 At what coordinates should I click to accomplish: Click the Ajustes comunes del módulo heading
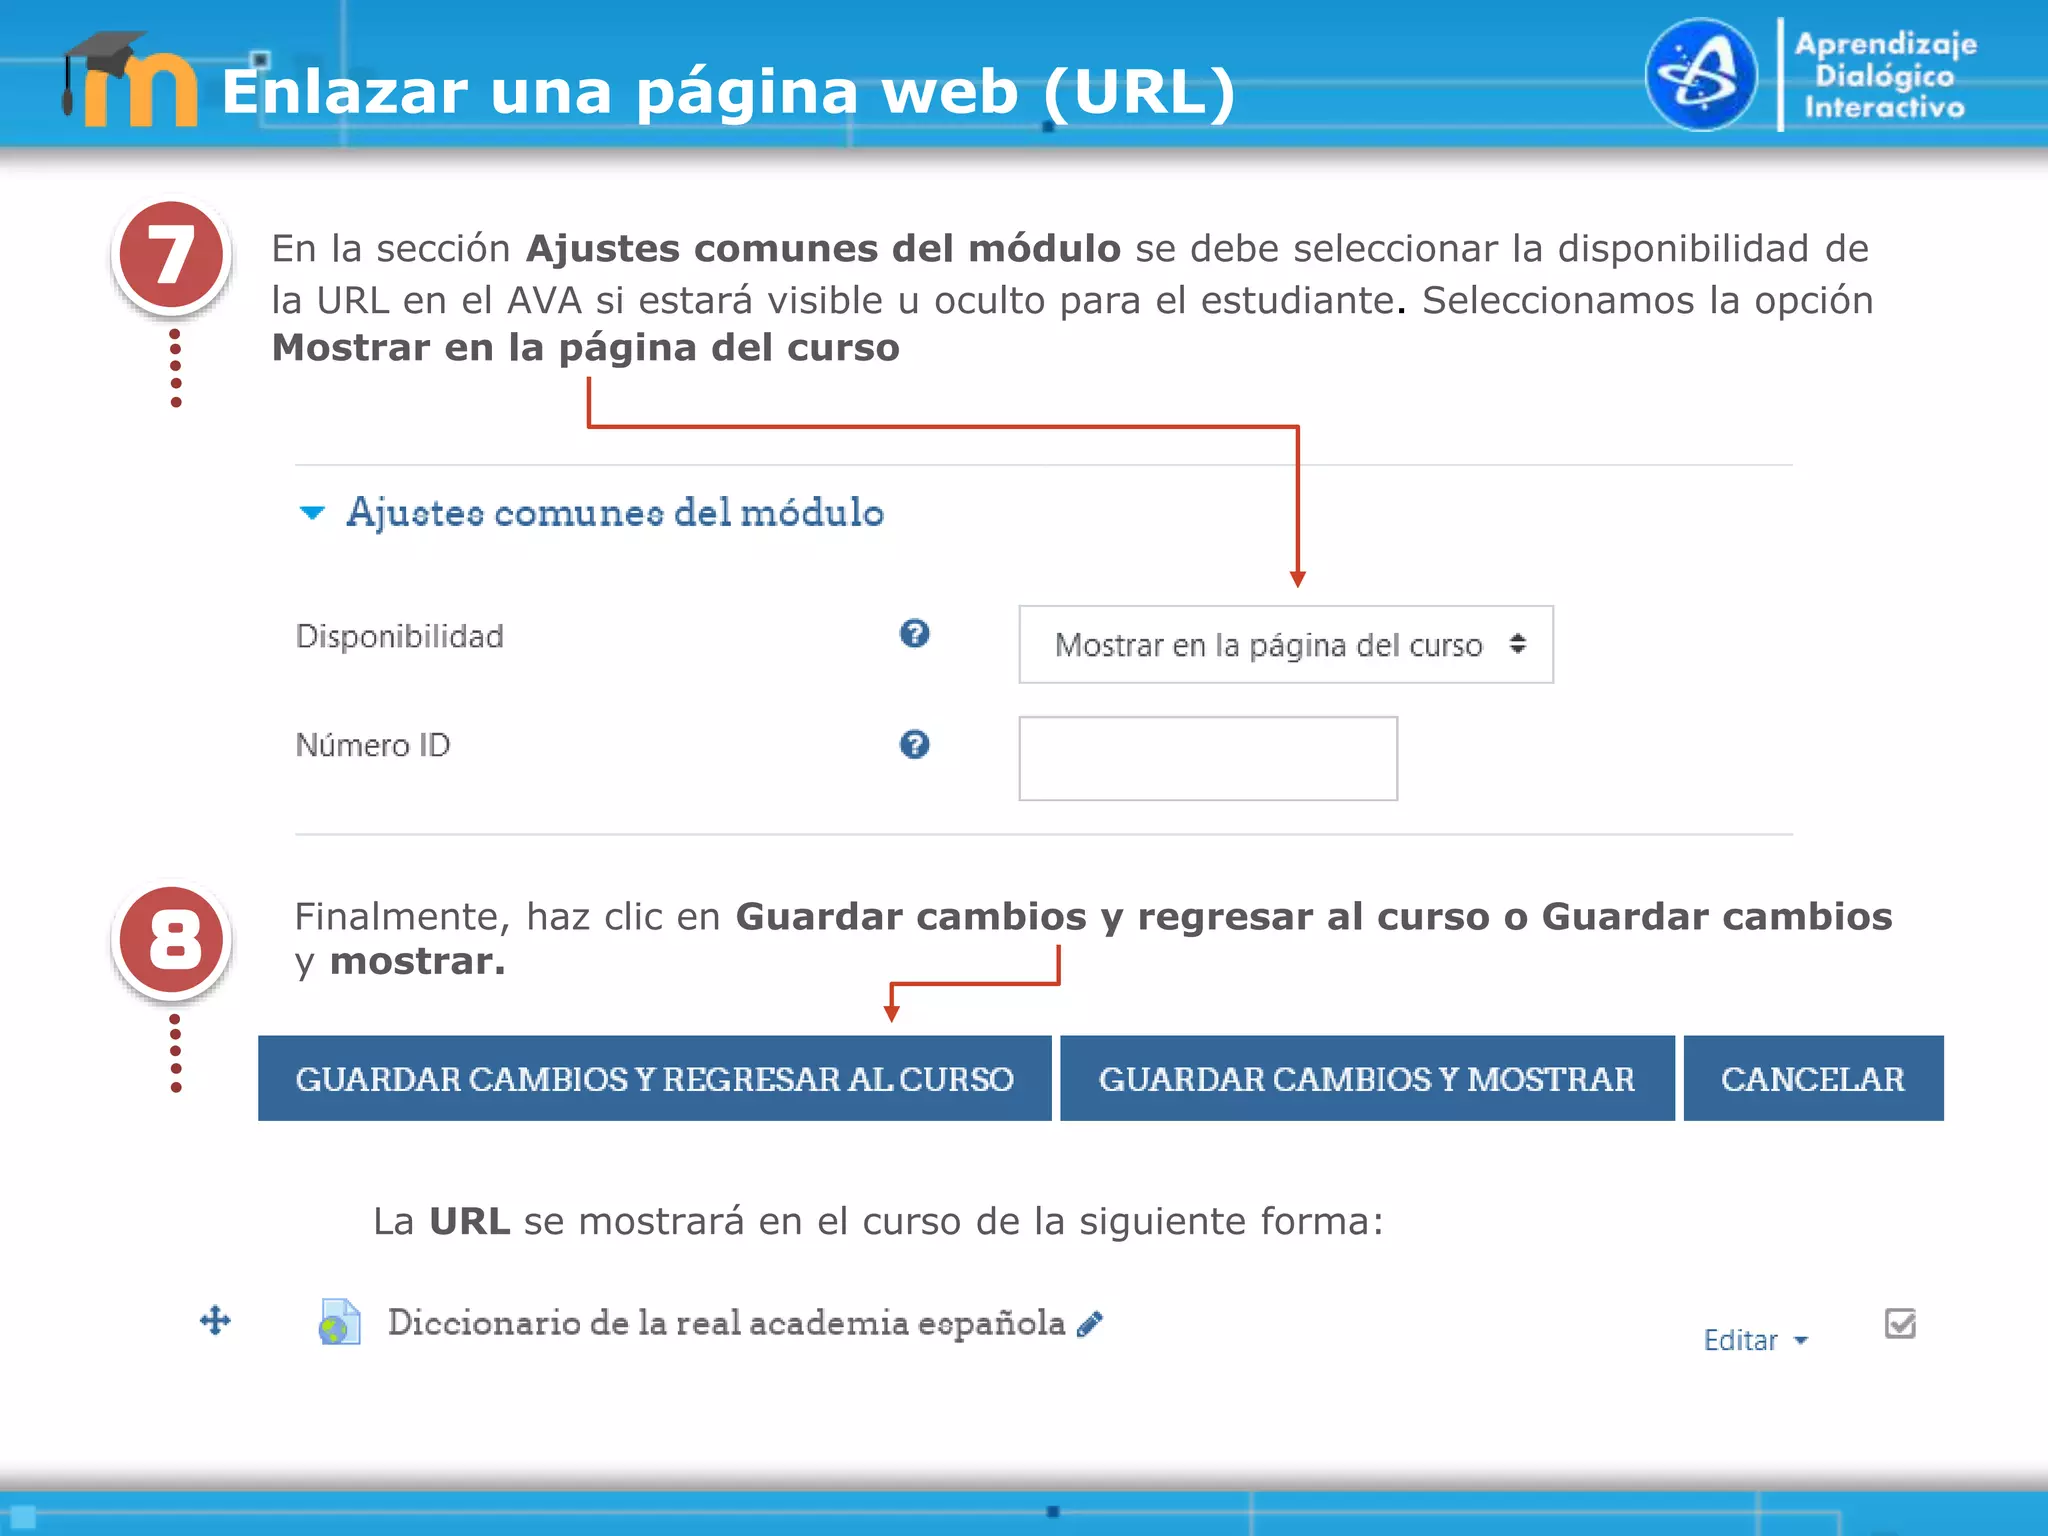pos(615,513)
